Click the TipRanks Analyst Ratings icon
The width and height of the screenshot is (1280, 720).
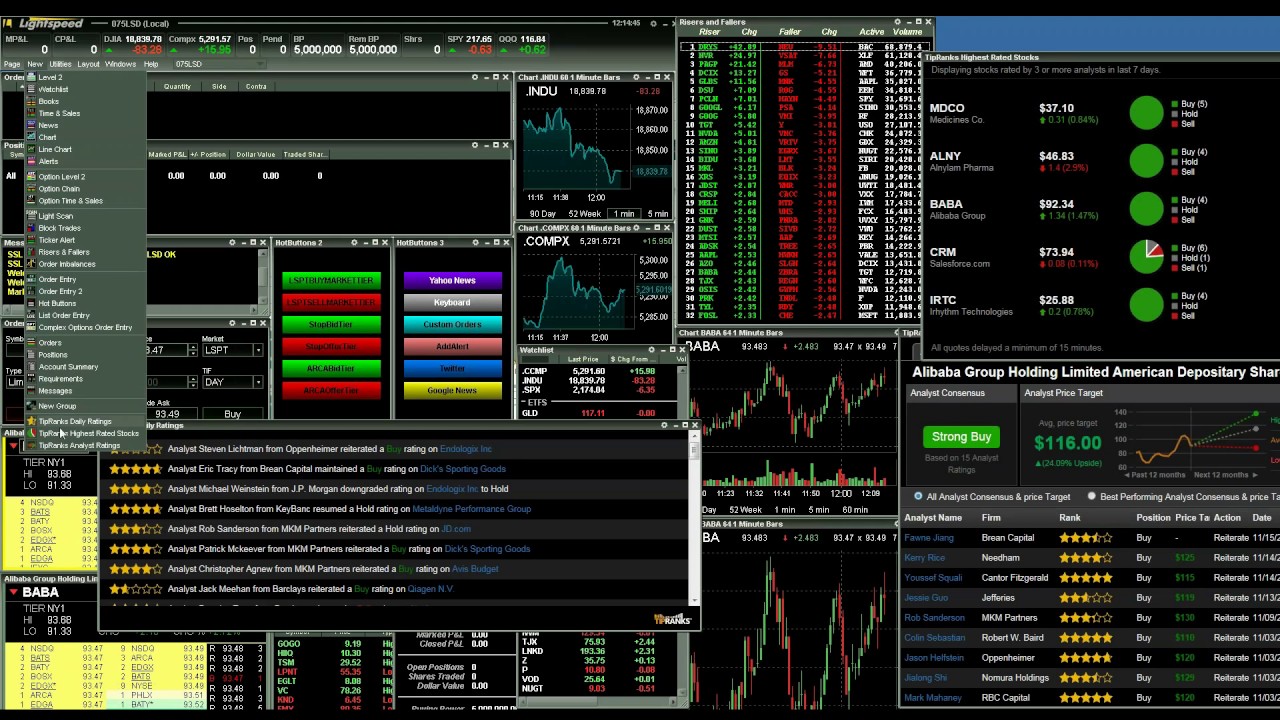[31, 445]
